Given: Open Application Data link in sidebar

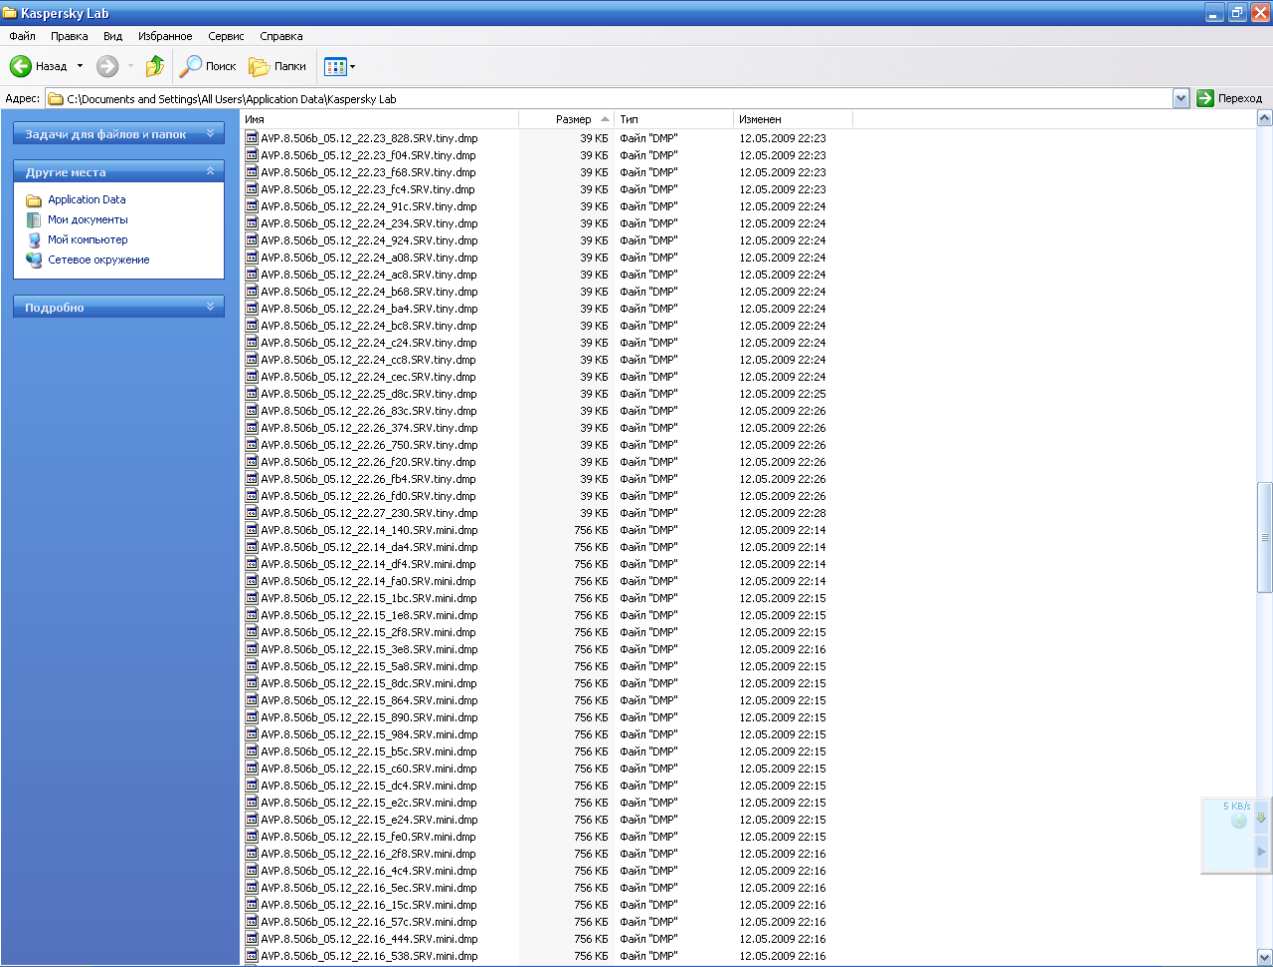Looking at the screenshot, I should pos(87,200).
